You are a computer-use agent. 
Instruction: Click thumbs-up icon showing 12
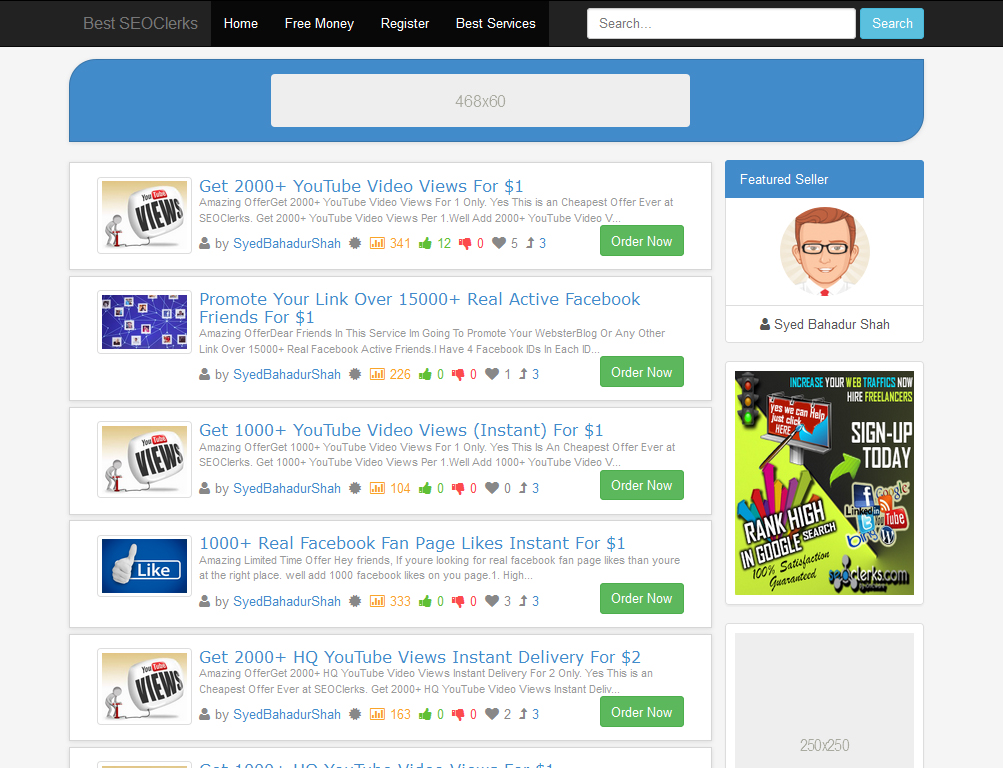click(425, 243)
